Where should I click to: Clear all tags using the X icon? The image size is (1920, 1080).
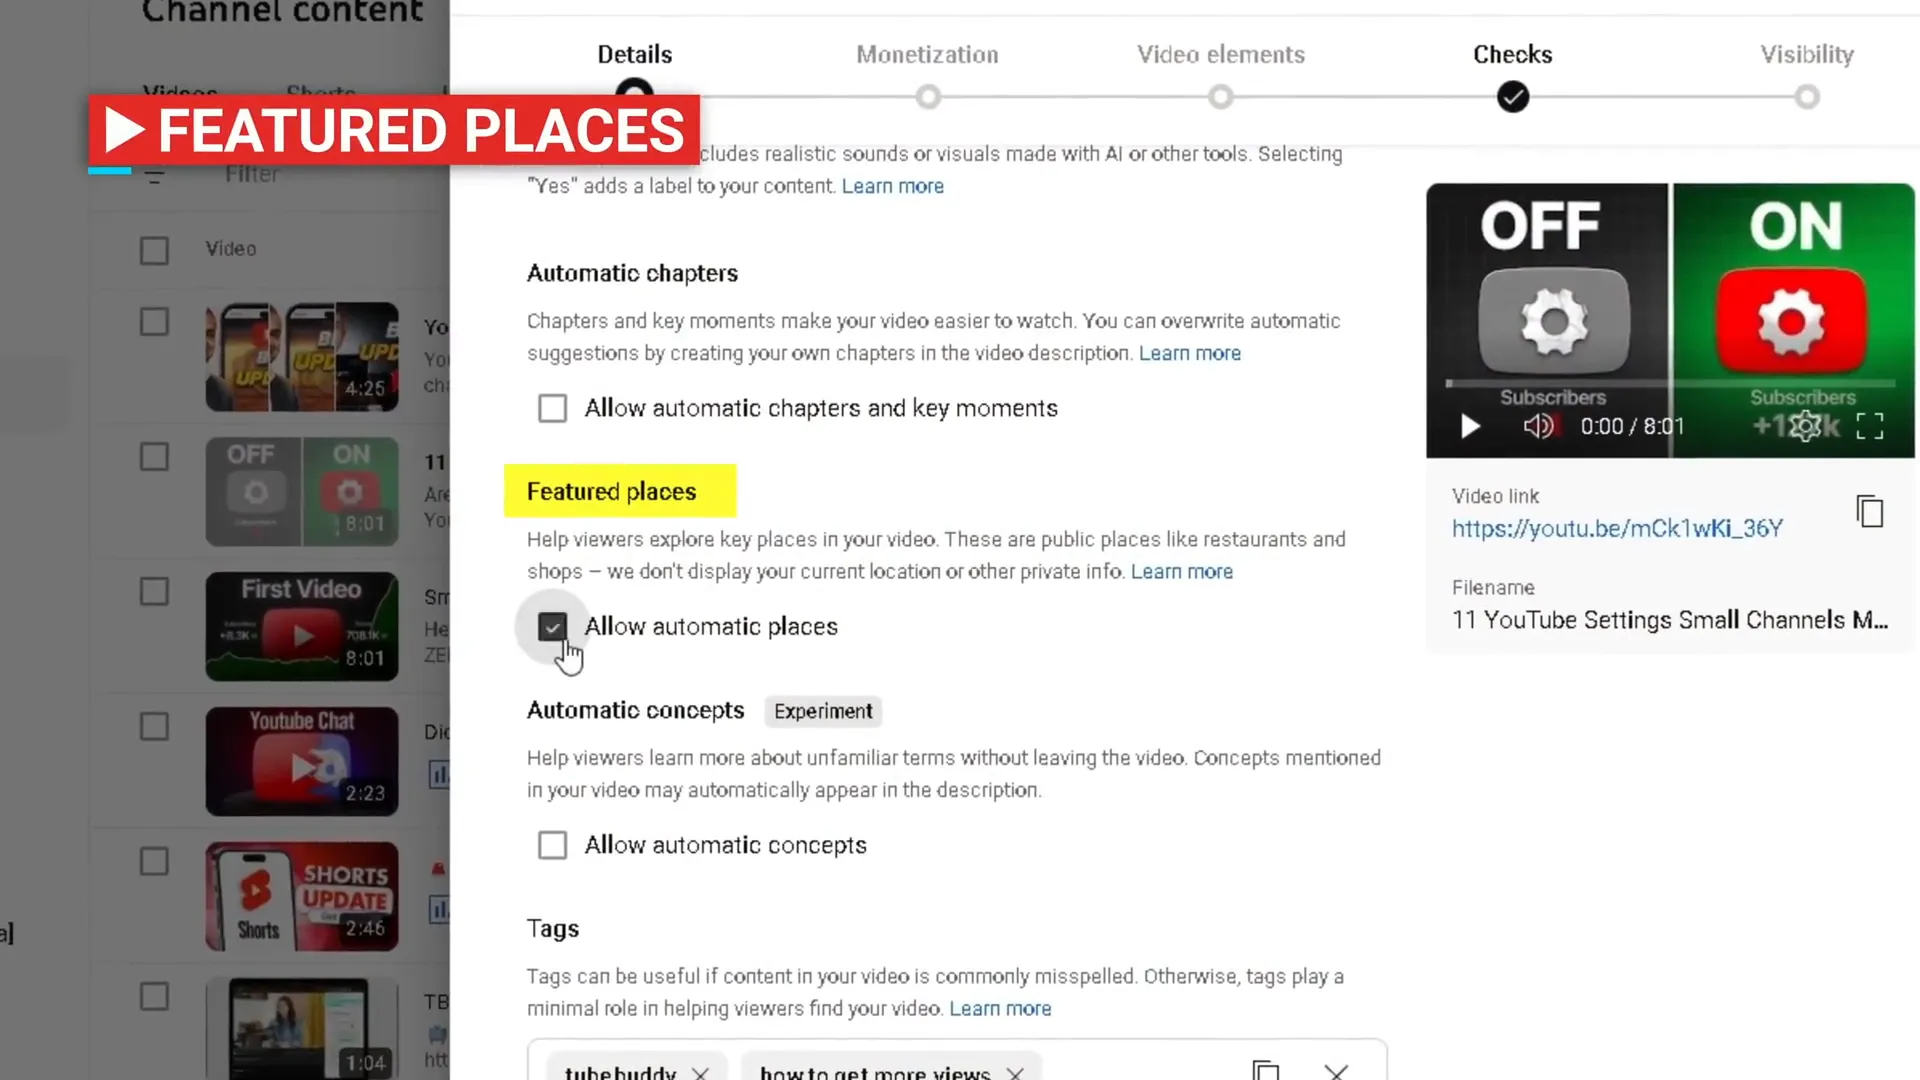(x=1336, y=1072)
